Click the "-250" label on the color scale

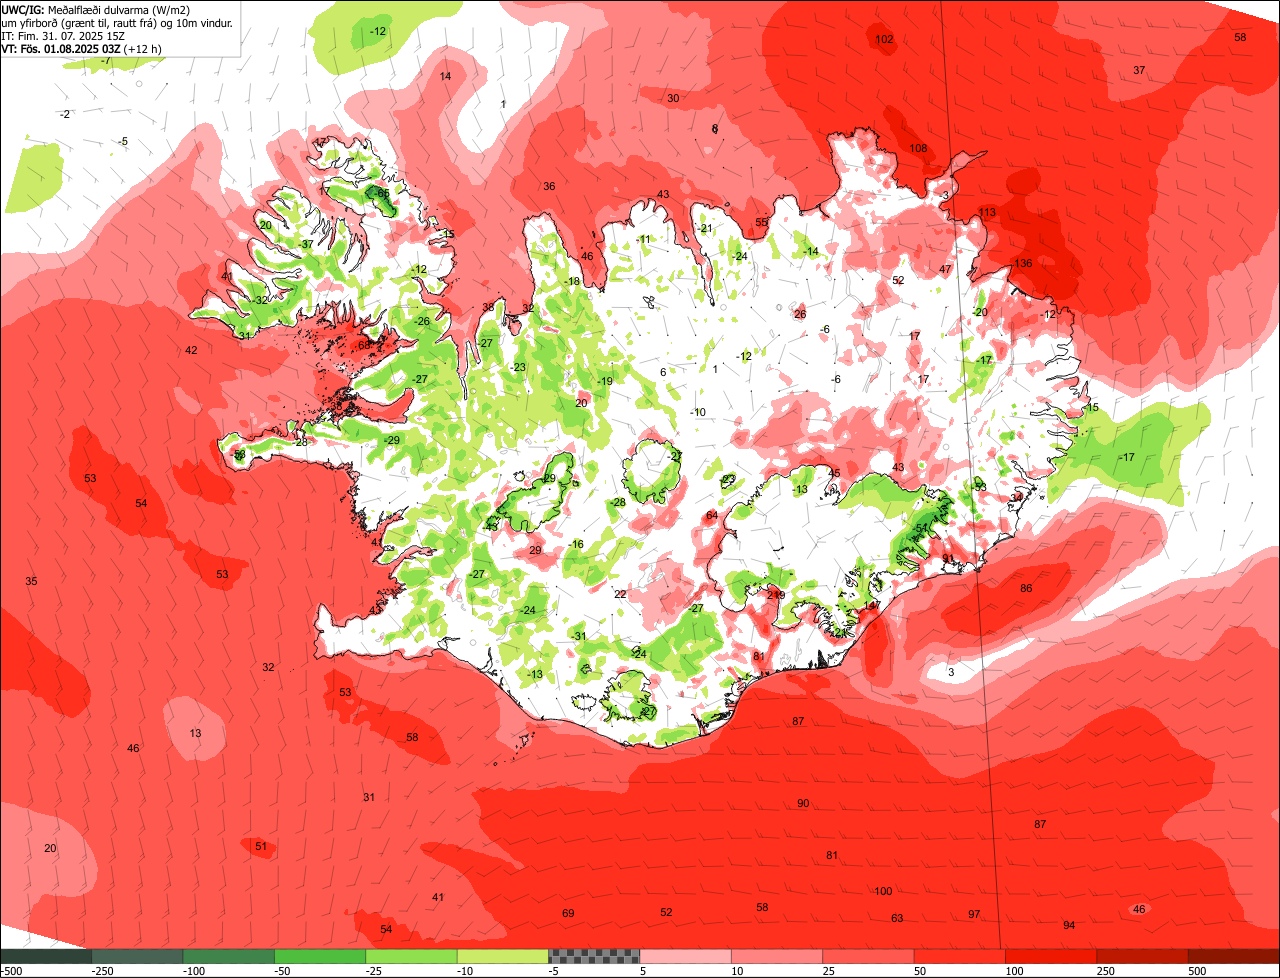102,971
